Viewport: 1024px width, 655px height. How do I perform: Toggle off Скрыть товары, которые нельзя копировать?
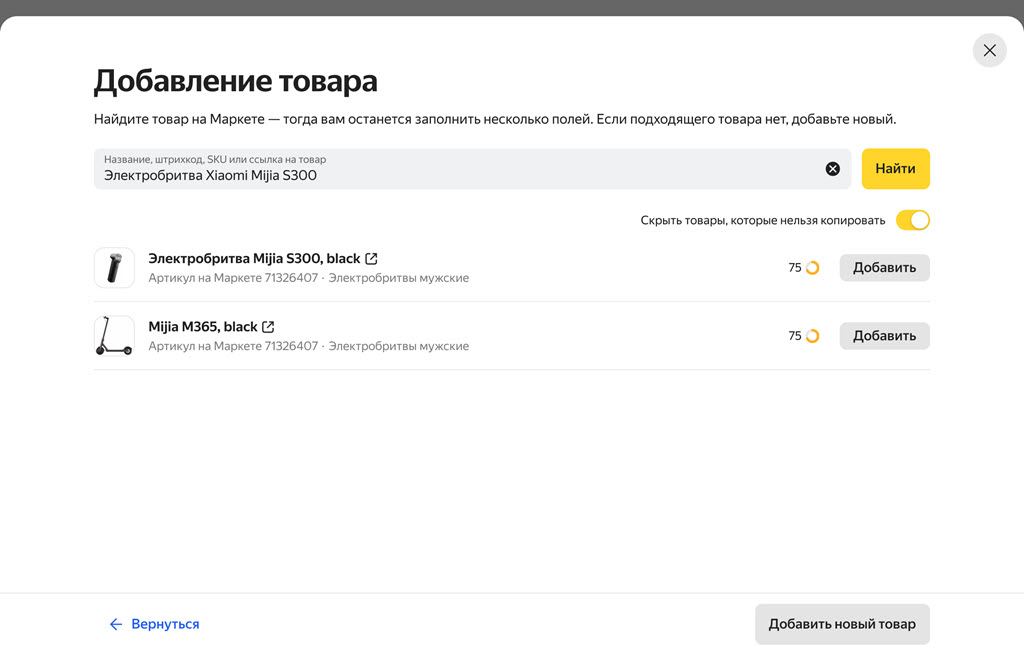pos(912,220)
